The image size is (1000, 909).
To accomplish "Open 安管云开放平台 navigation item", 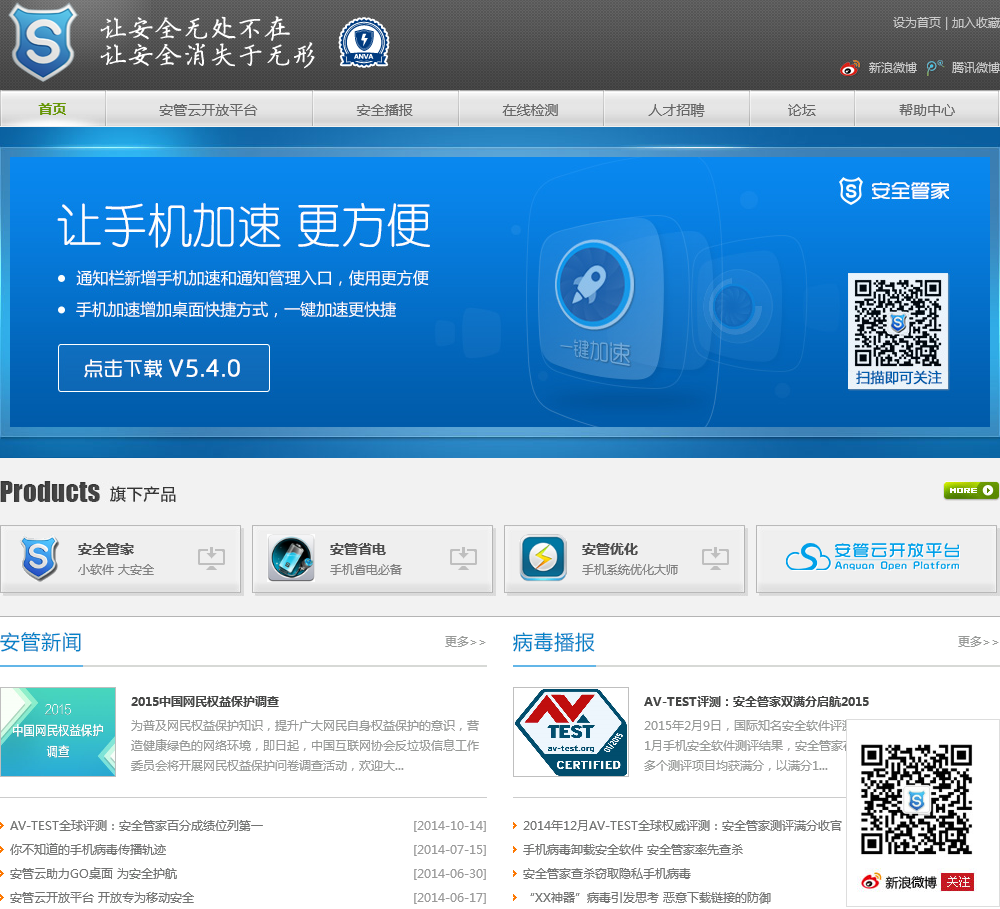I will point(209,110).
